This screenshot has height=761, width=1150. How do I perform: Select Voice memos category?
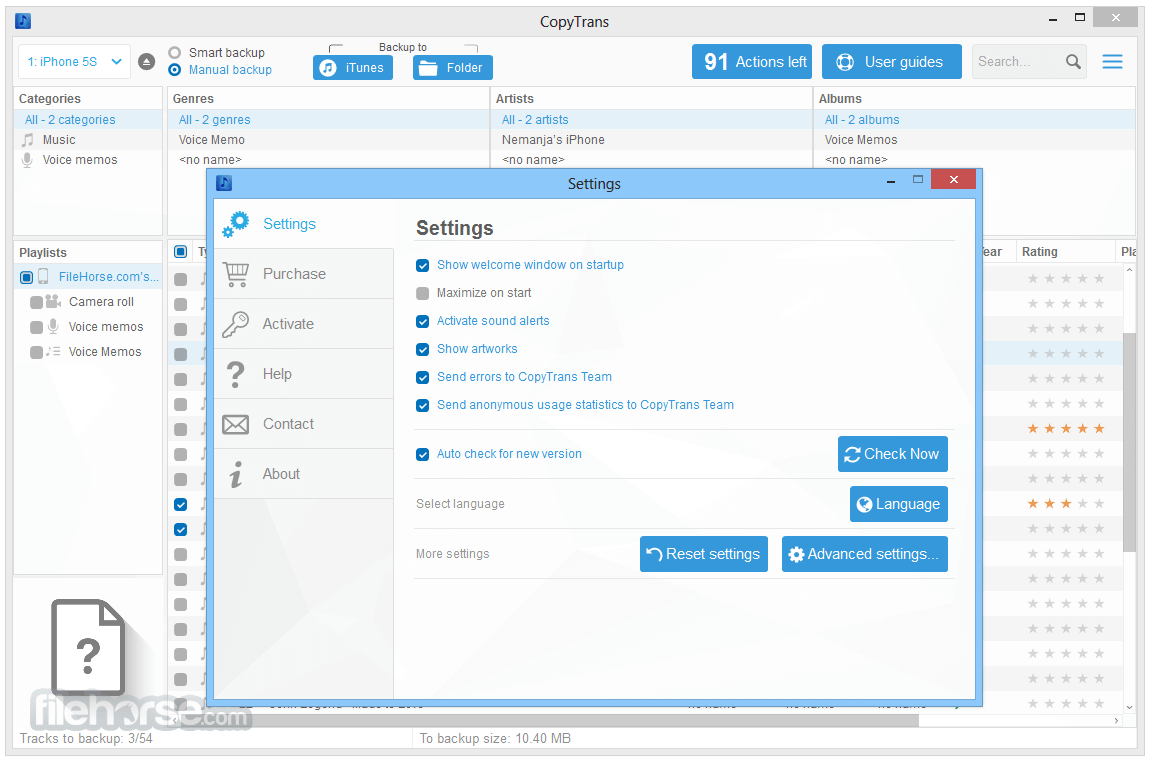(88, 160)
